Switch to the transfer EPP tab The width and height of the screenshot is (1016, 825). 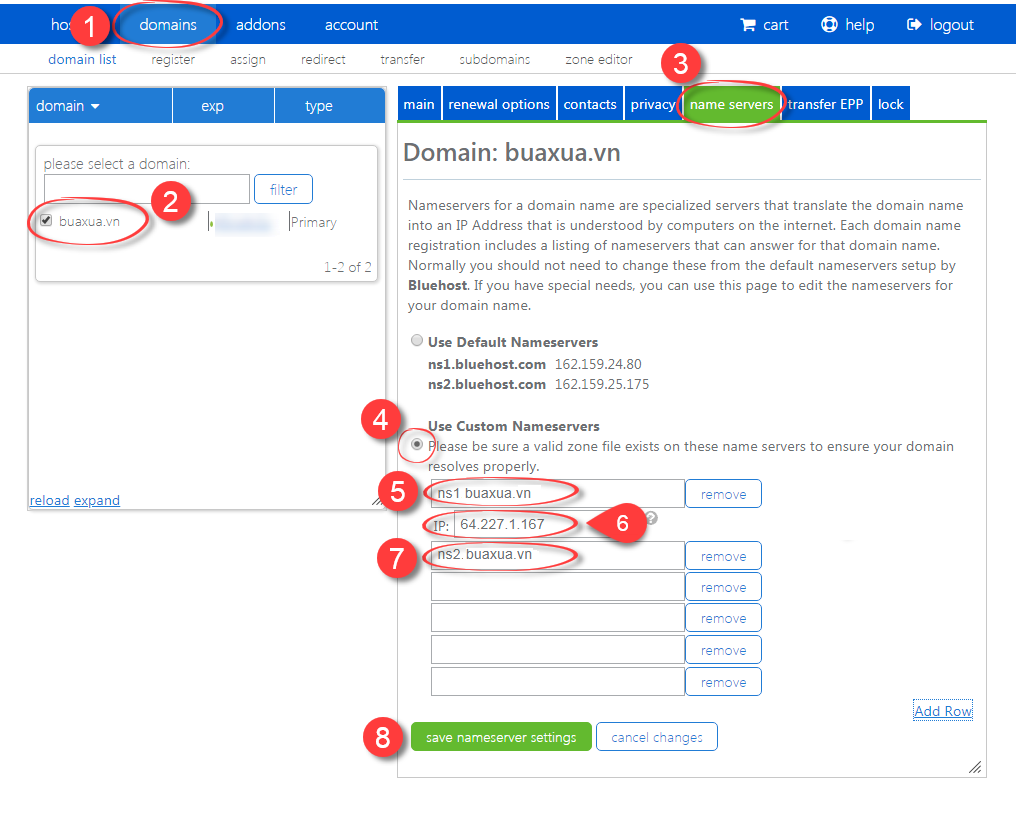point(826,104)
